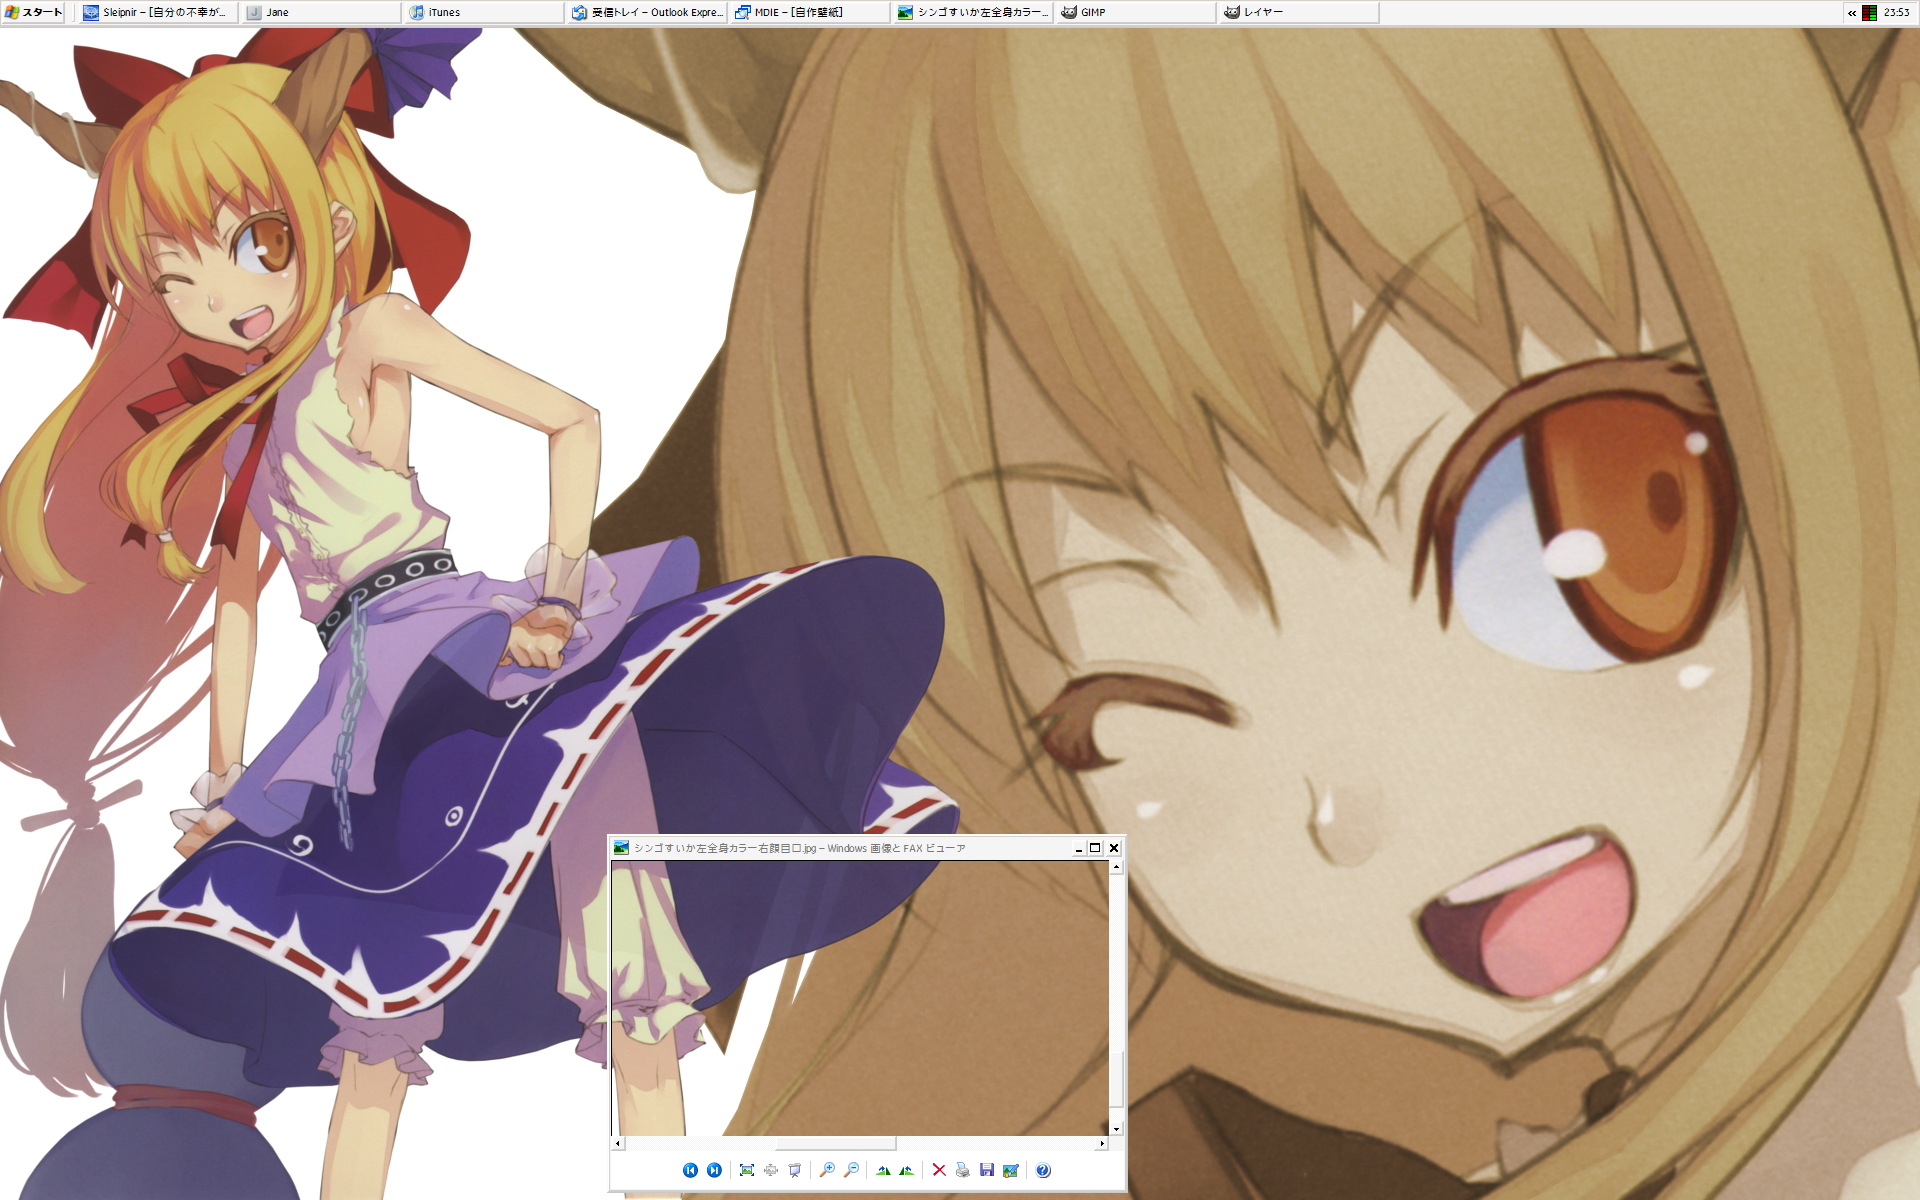Click the viewer horizontal scrollbar thumb
Viewport: 1920px width, 1200px height.
pos(836,1143)
